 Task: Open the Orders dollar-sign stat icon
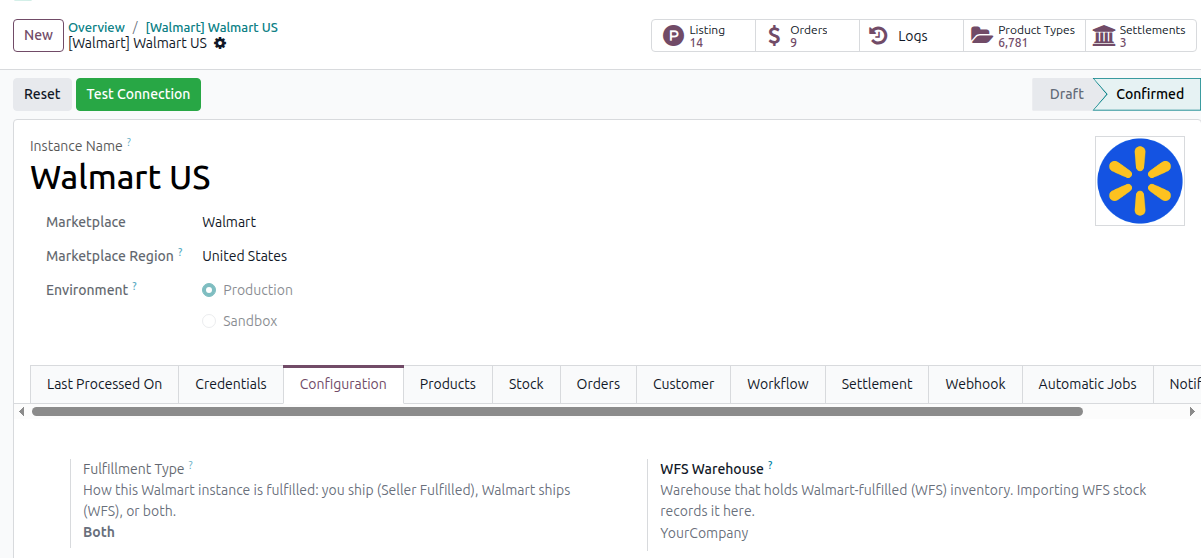point(775,36)
